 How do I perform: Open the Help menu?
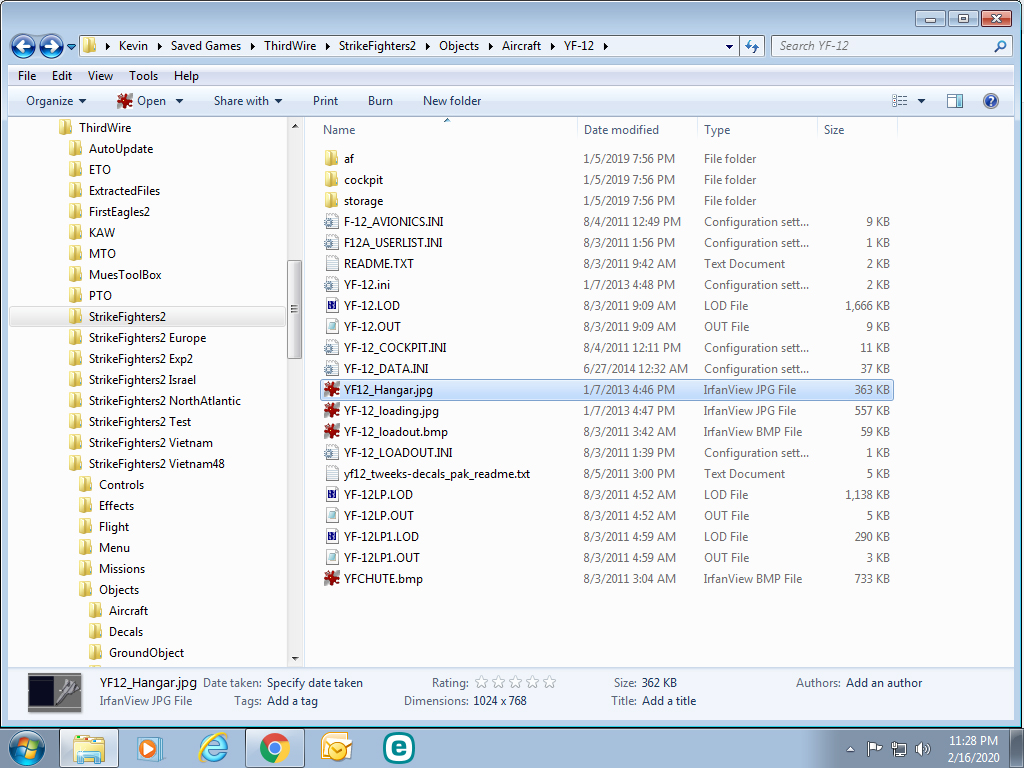click(x=185, y=76)
